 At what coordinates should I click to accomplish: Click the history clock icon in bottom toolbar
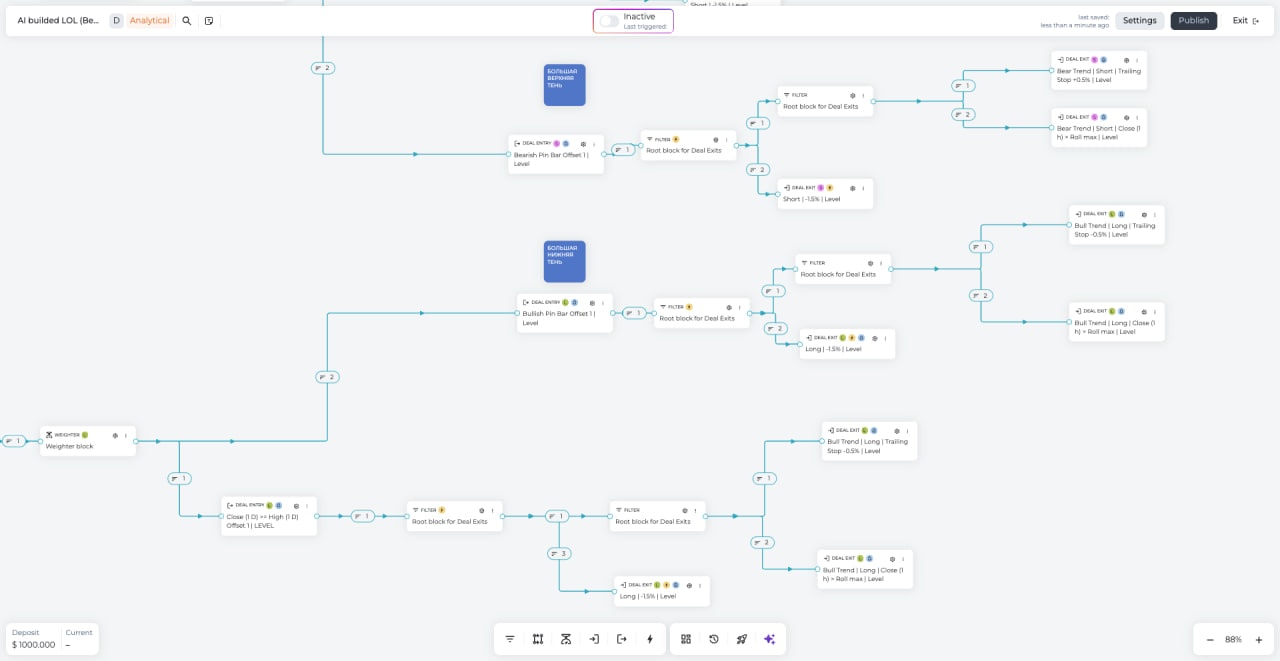(x=713, y=638)
